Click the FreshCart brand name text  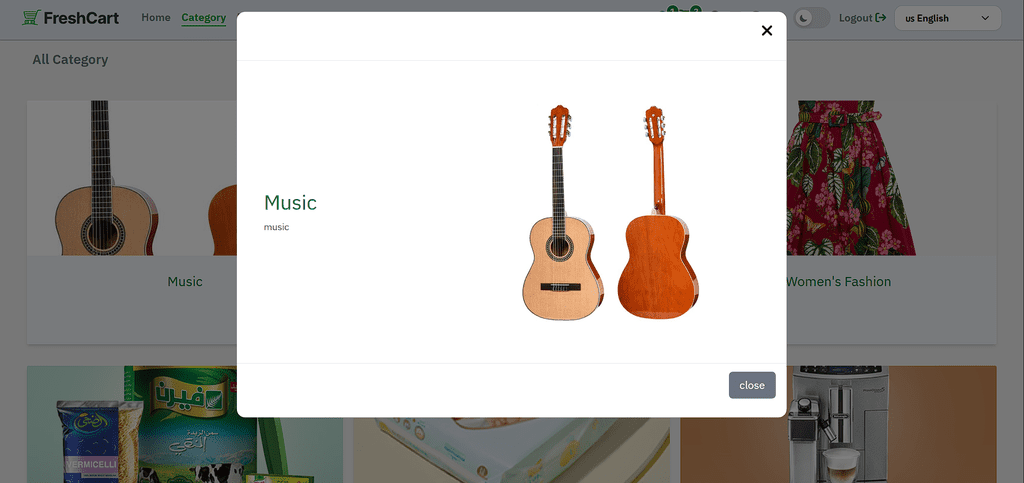(81, 18)
